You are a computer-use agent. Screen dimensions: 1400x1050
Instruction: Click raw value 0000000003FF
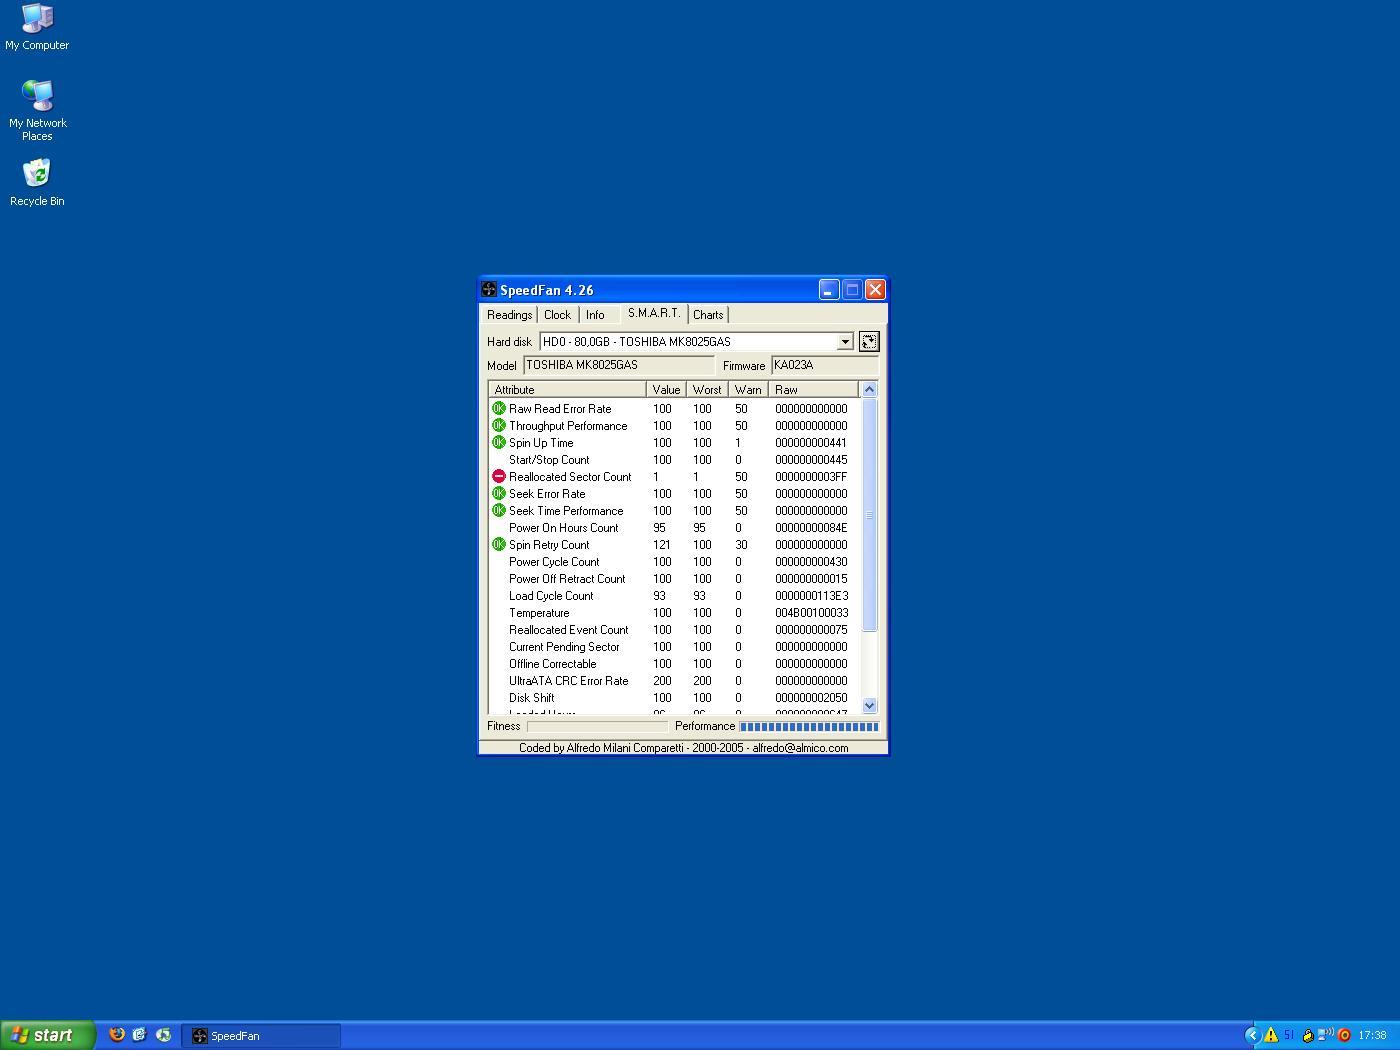(x=811, y=477)
